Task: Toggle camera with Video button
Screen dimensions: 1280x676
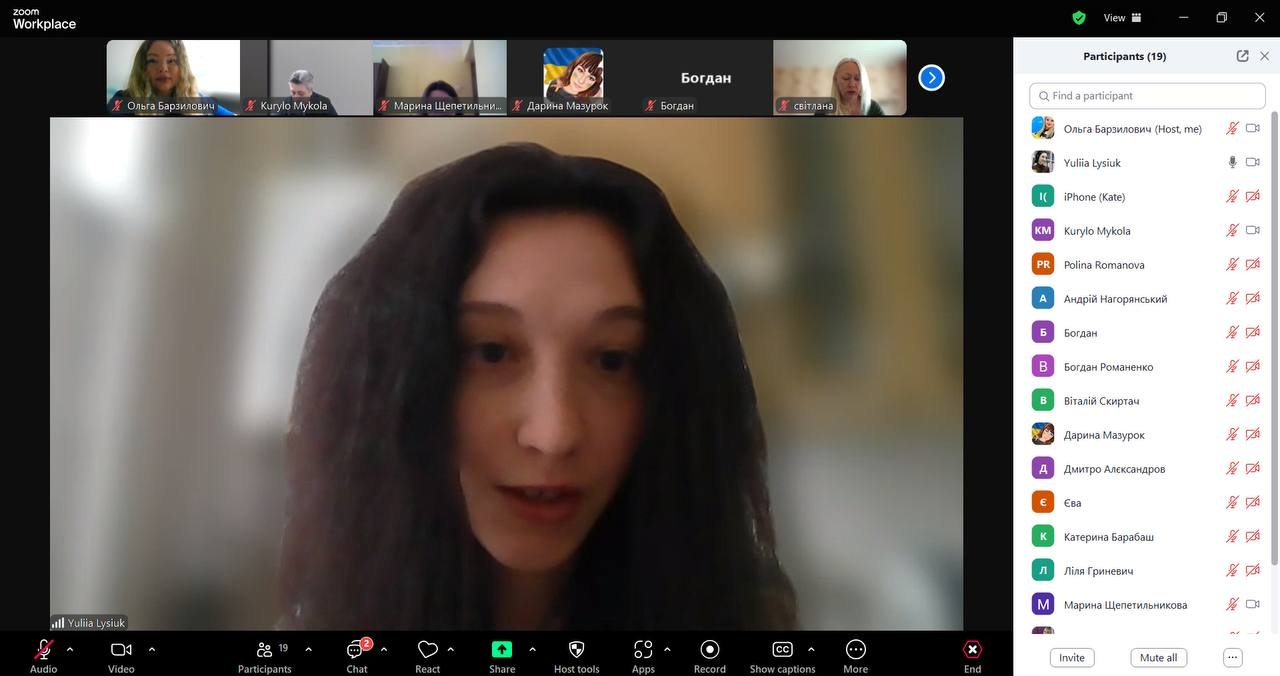Action: tap(121, 651)
